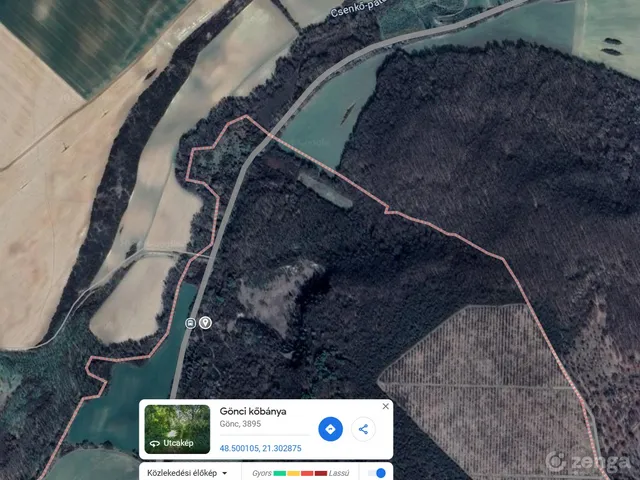Image resolution: width=640 pixels, height=480 pixels.
Task: Click the dark red slow-traffic swatch
Action: (321, 473)
